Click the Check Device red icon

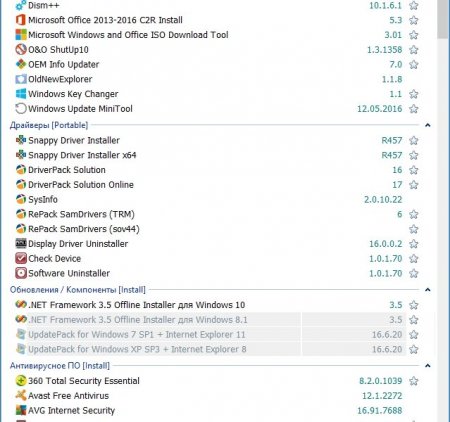pos(21,258)
